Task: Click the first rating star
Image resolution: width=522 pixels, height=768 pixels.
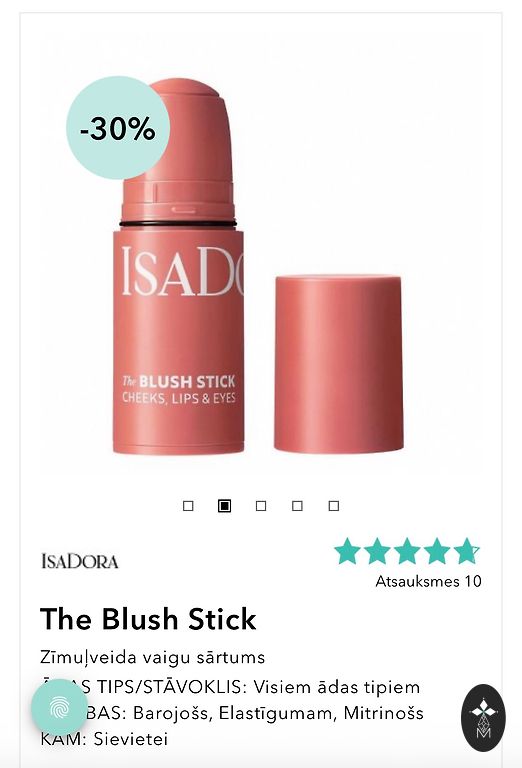Action: [348, 551]
